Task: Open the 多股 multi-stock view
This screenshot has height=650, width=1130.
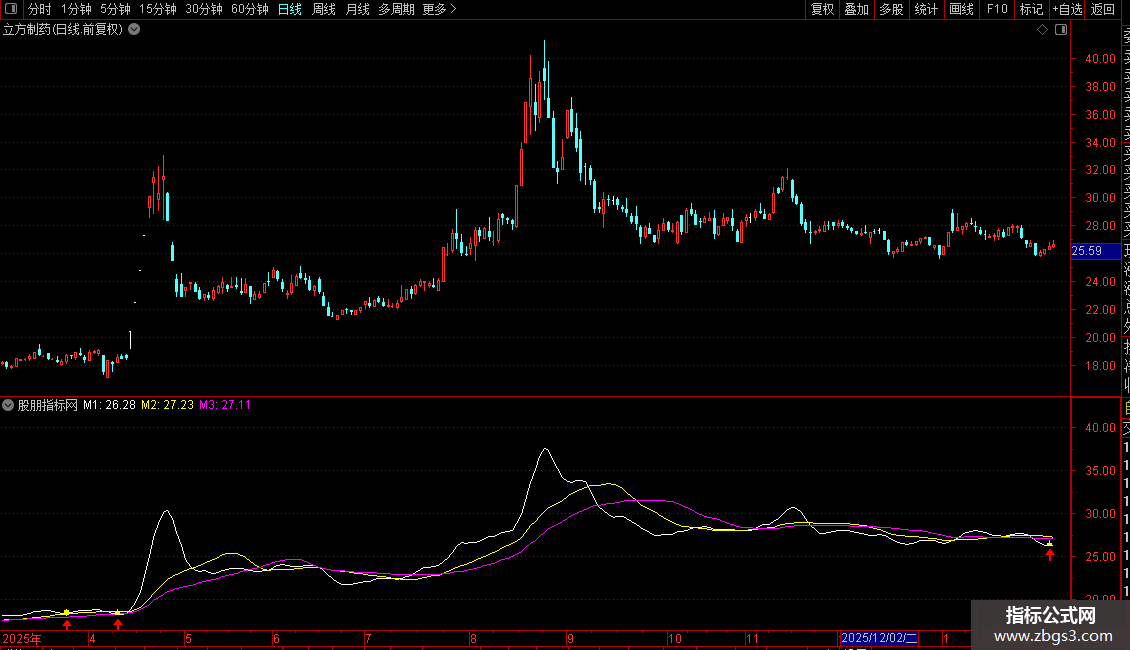Action: click(891, 9)
